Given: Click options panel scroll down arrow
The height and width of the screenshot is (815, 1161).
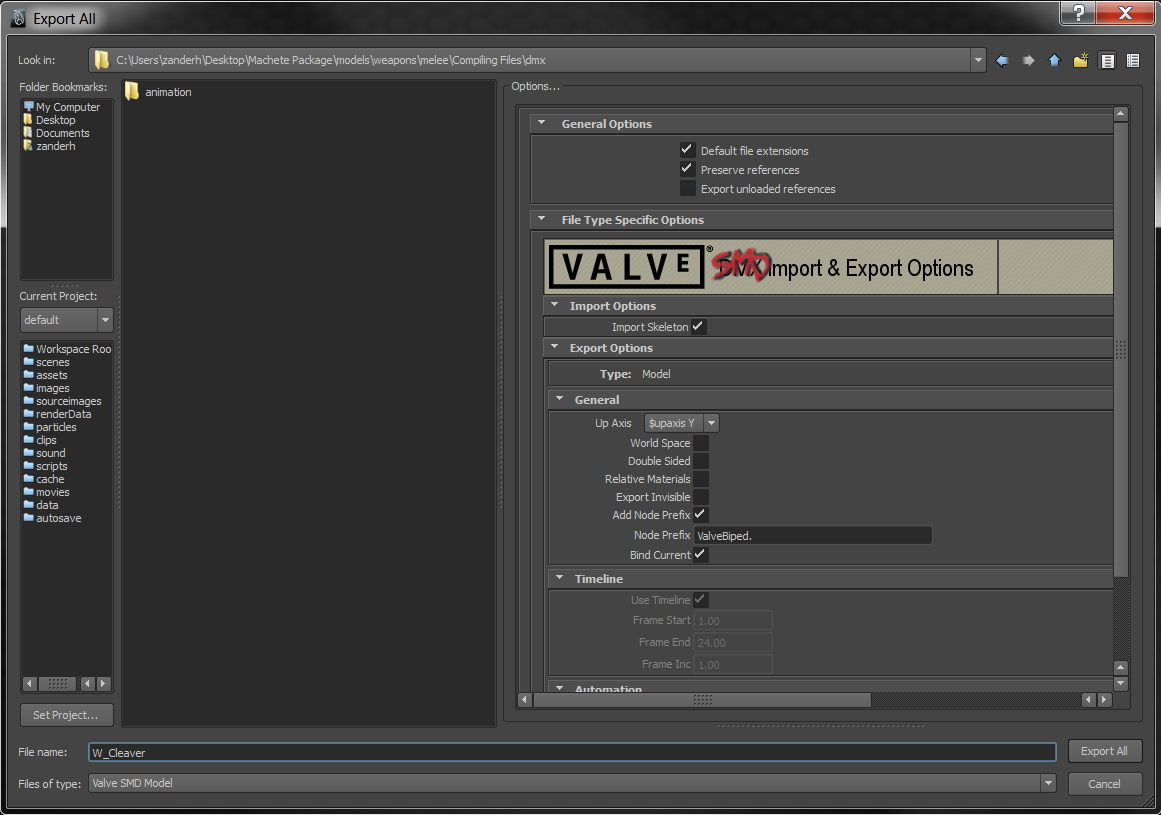Looking at the screenshot, I should point(1120,683).
